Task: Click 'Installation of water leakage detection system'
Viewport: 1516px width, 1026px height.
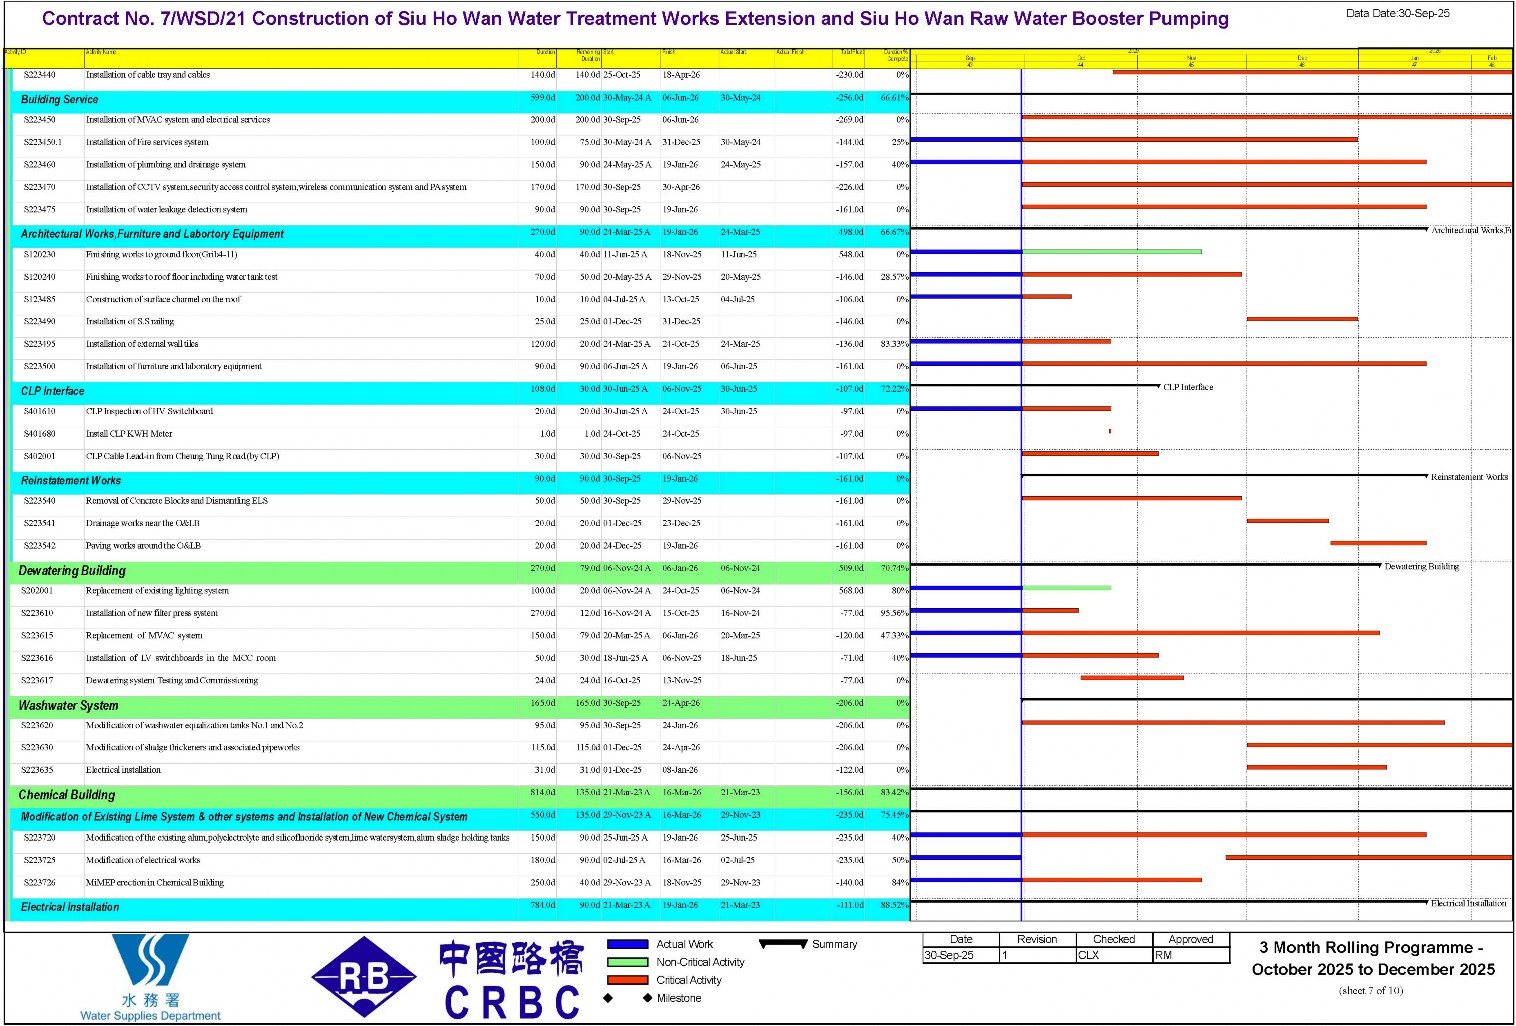Action: coord(166,210)
